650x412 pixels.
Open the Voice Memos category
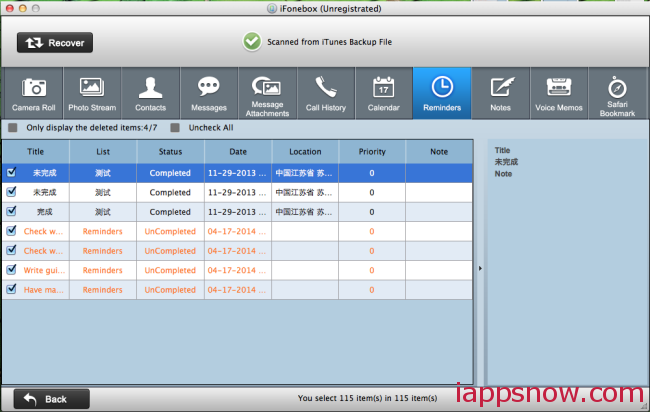[559, 94]
